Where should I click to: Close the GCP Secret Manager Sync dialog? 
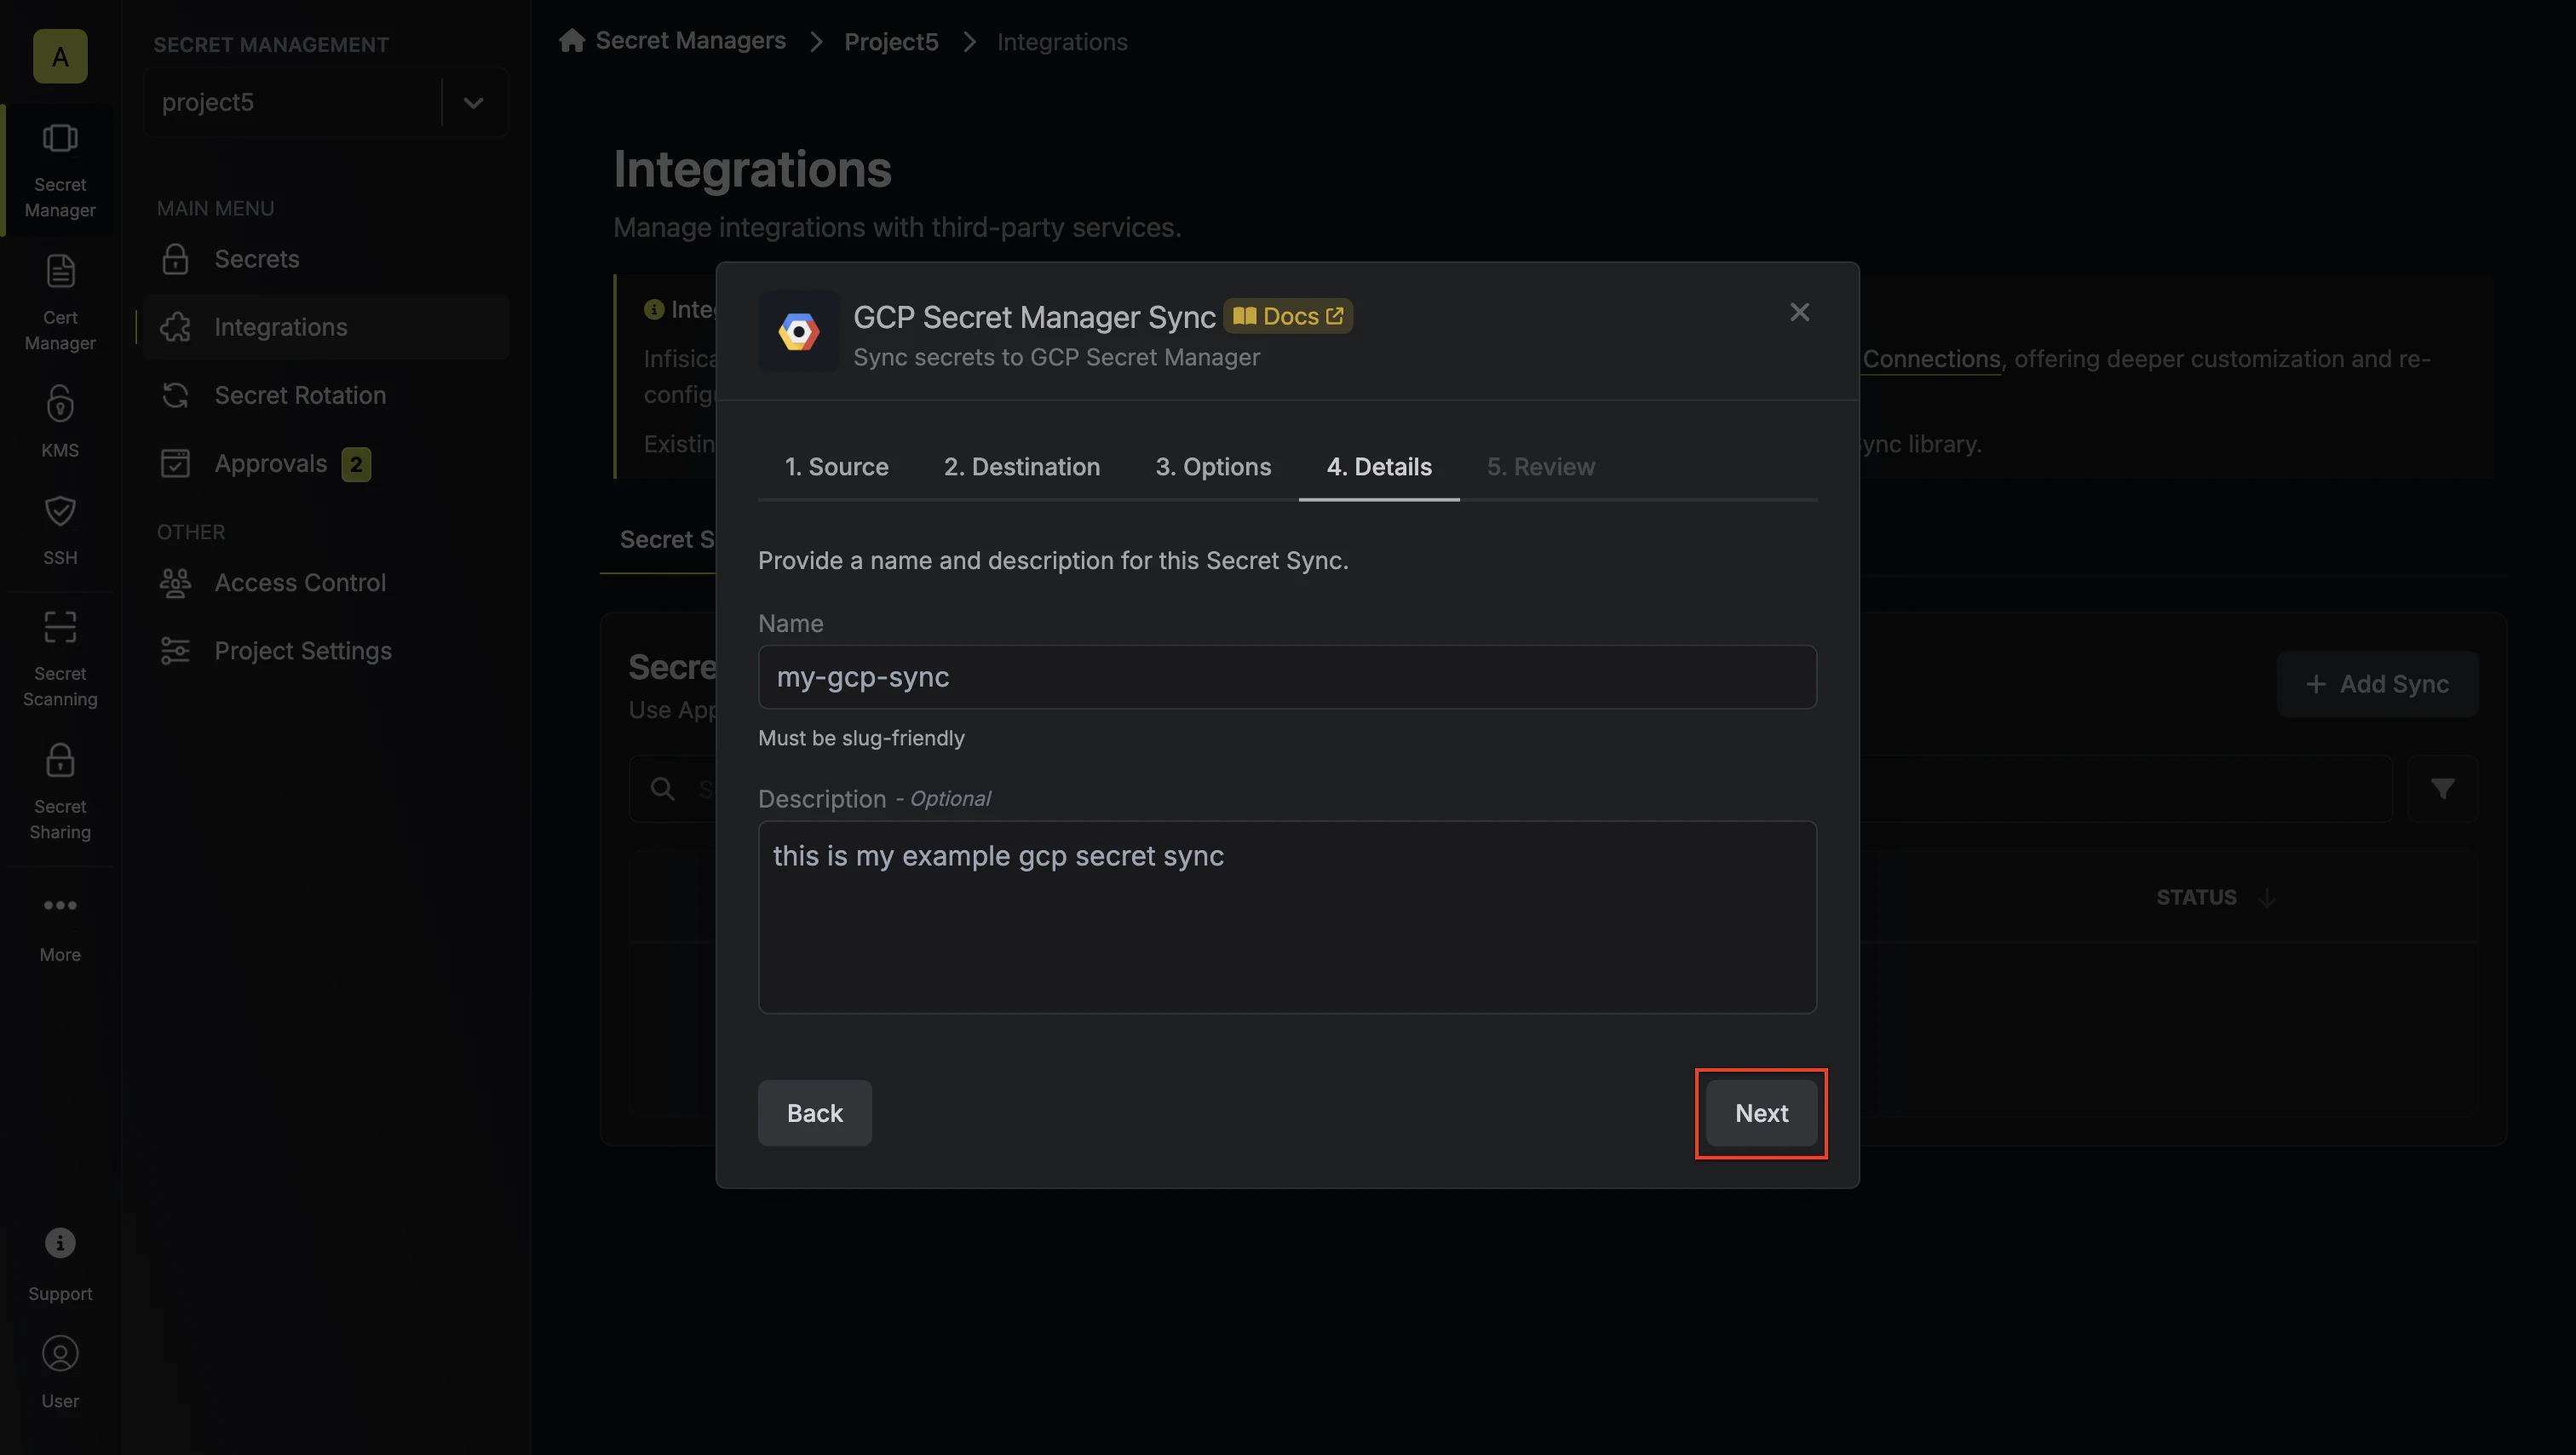tap(1800, 312)
